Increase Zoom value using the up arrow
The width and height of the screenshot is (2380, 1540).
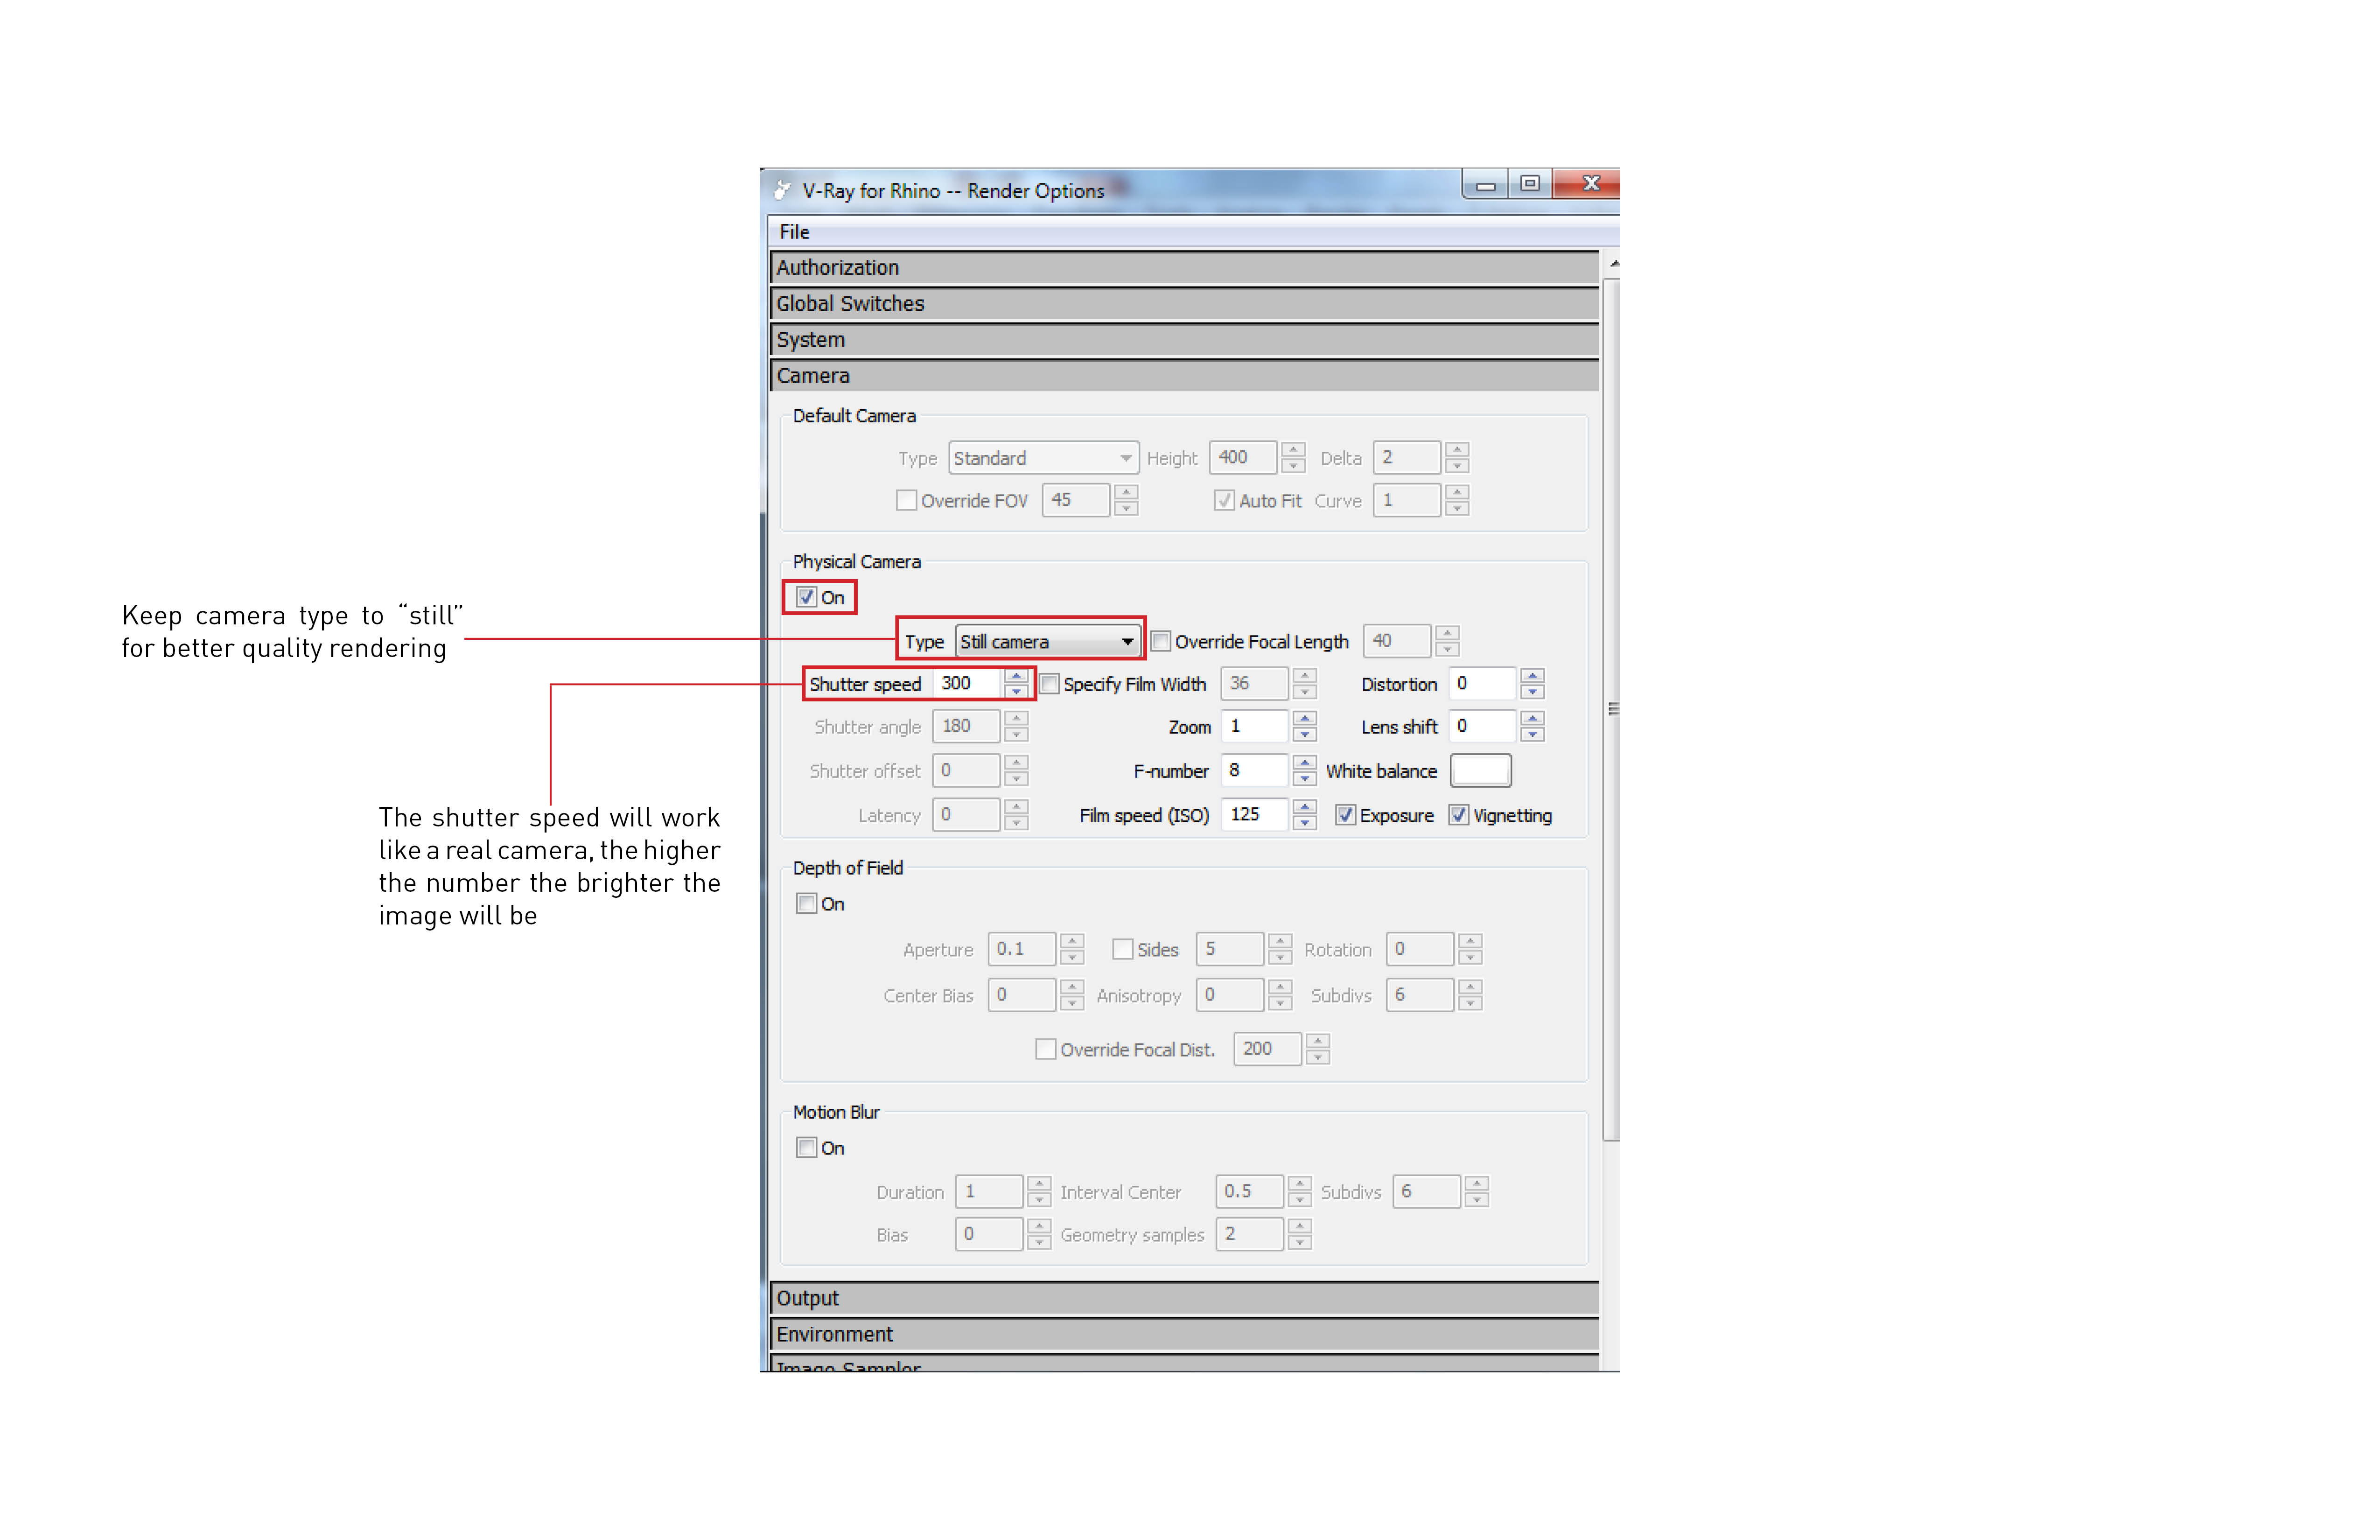pos(1304,719)
